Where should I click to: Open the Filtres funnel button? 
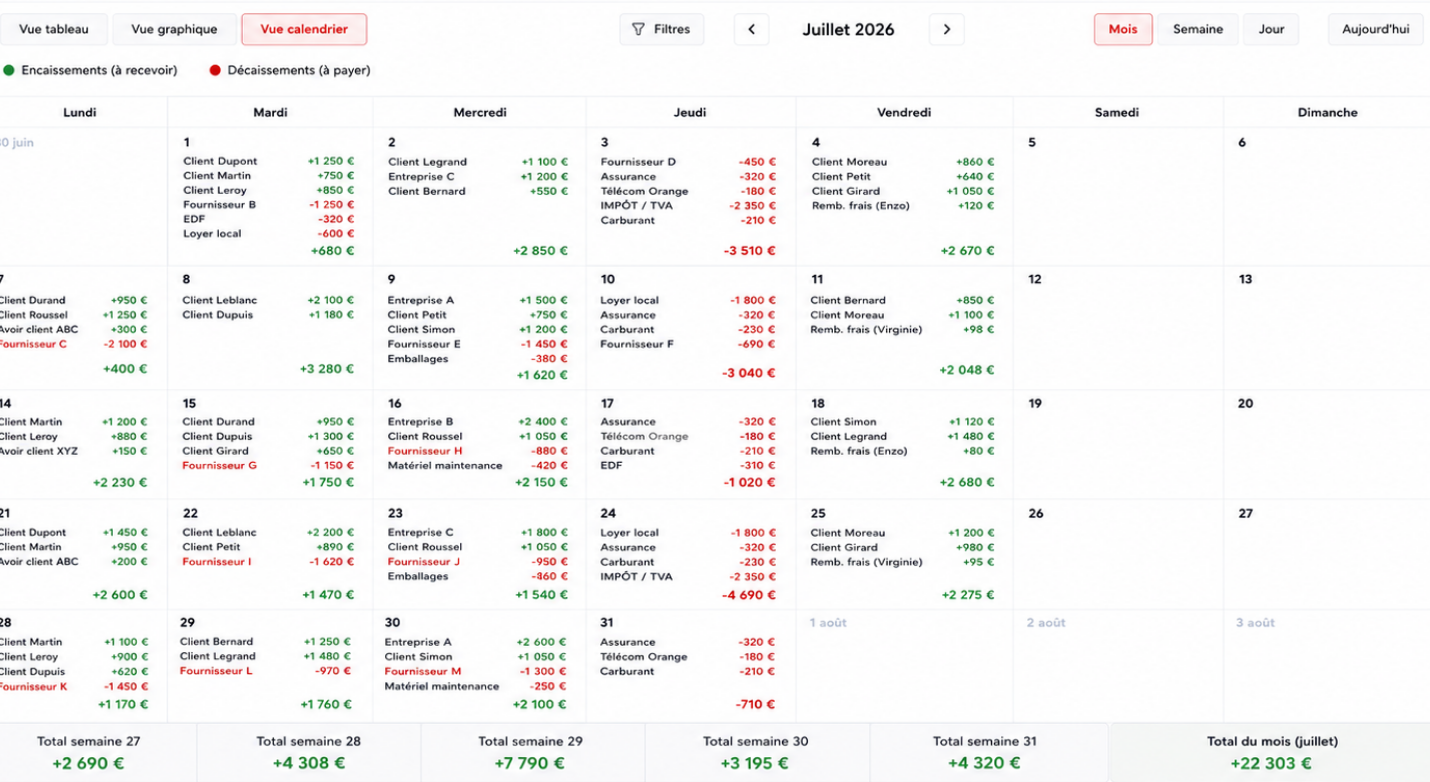click(662, 30)
